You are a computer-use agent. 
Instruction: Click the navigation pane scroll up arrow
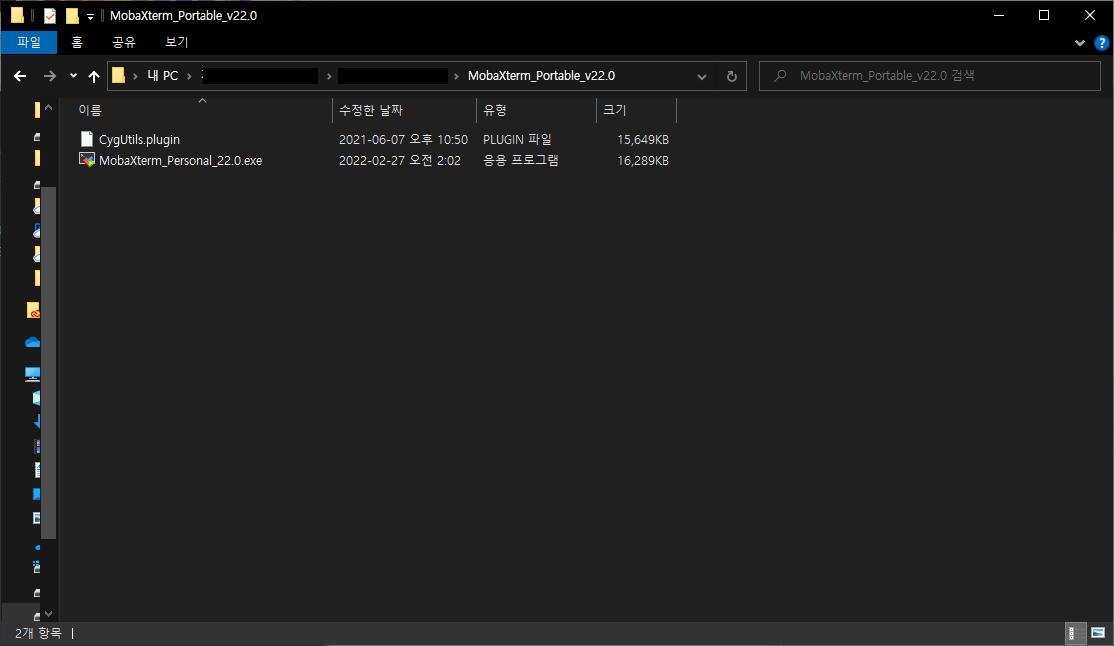(48, 108)
